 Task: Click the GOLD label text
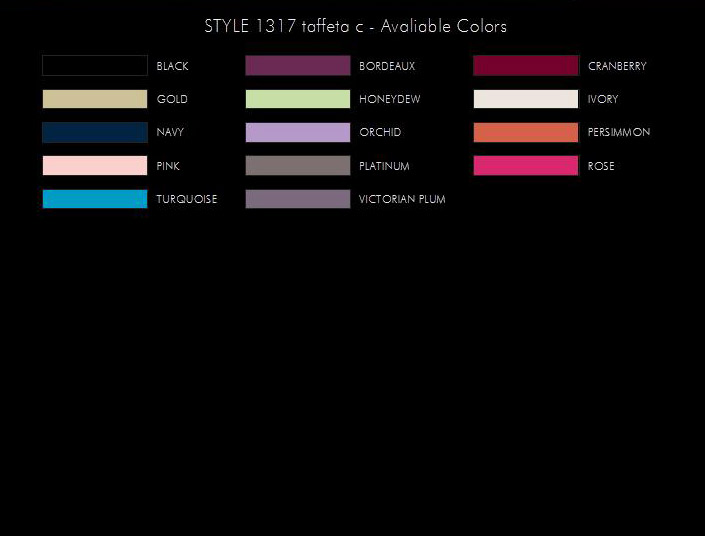point(172,99)
